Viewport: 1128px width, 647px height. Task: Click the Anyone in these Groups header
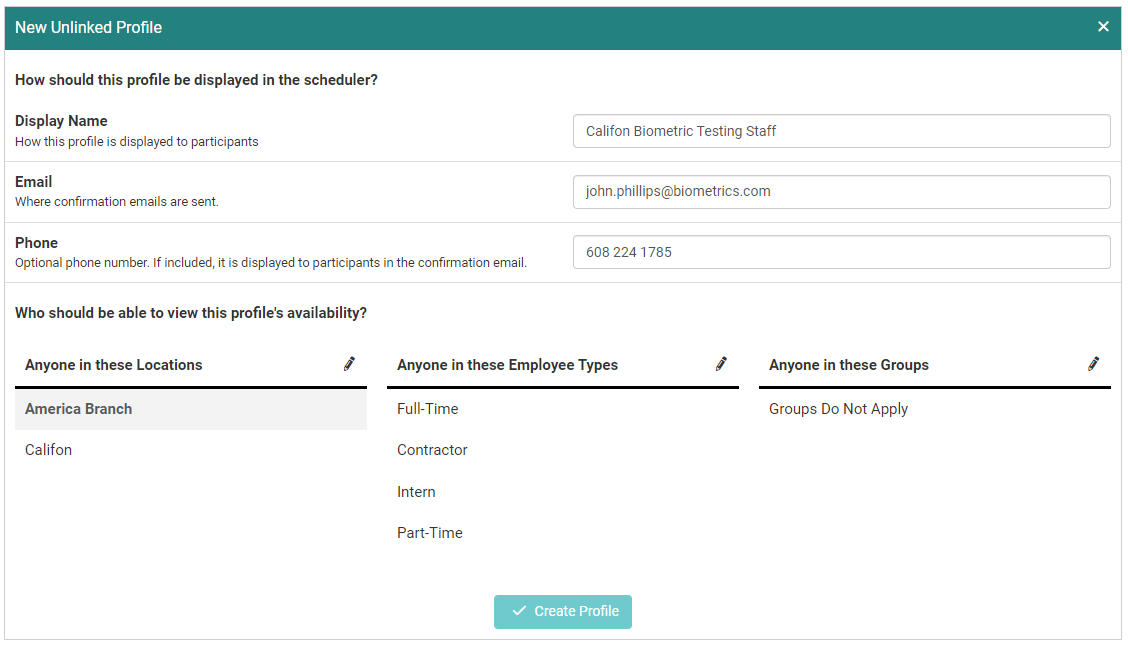click(x=849, y=365)
